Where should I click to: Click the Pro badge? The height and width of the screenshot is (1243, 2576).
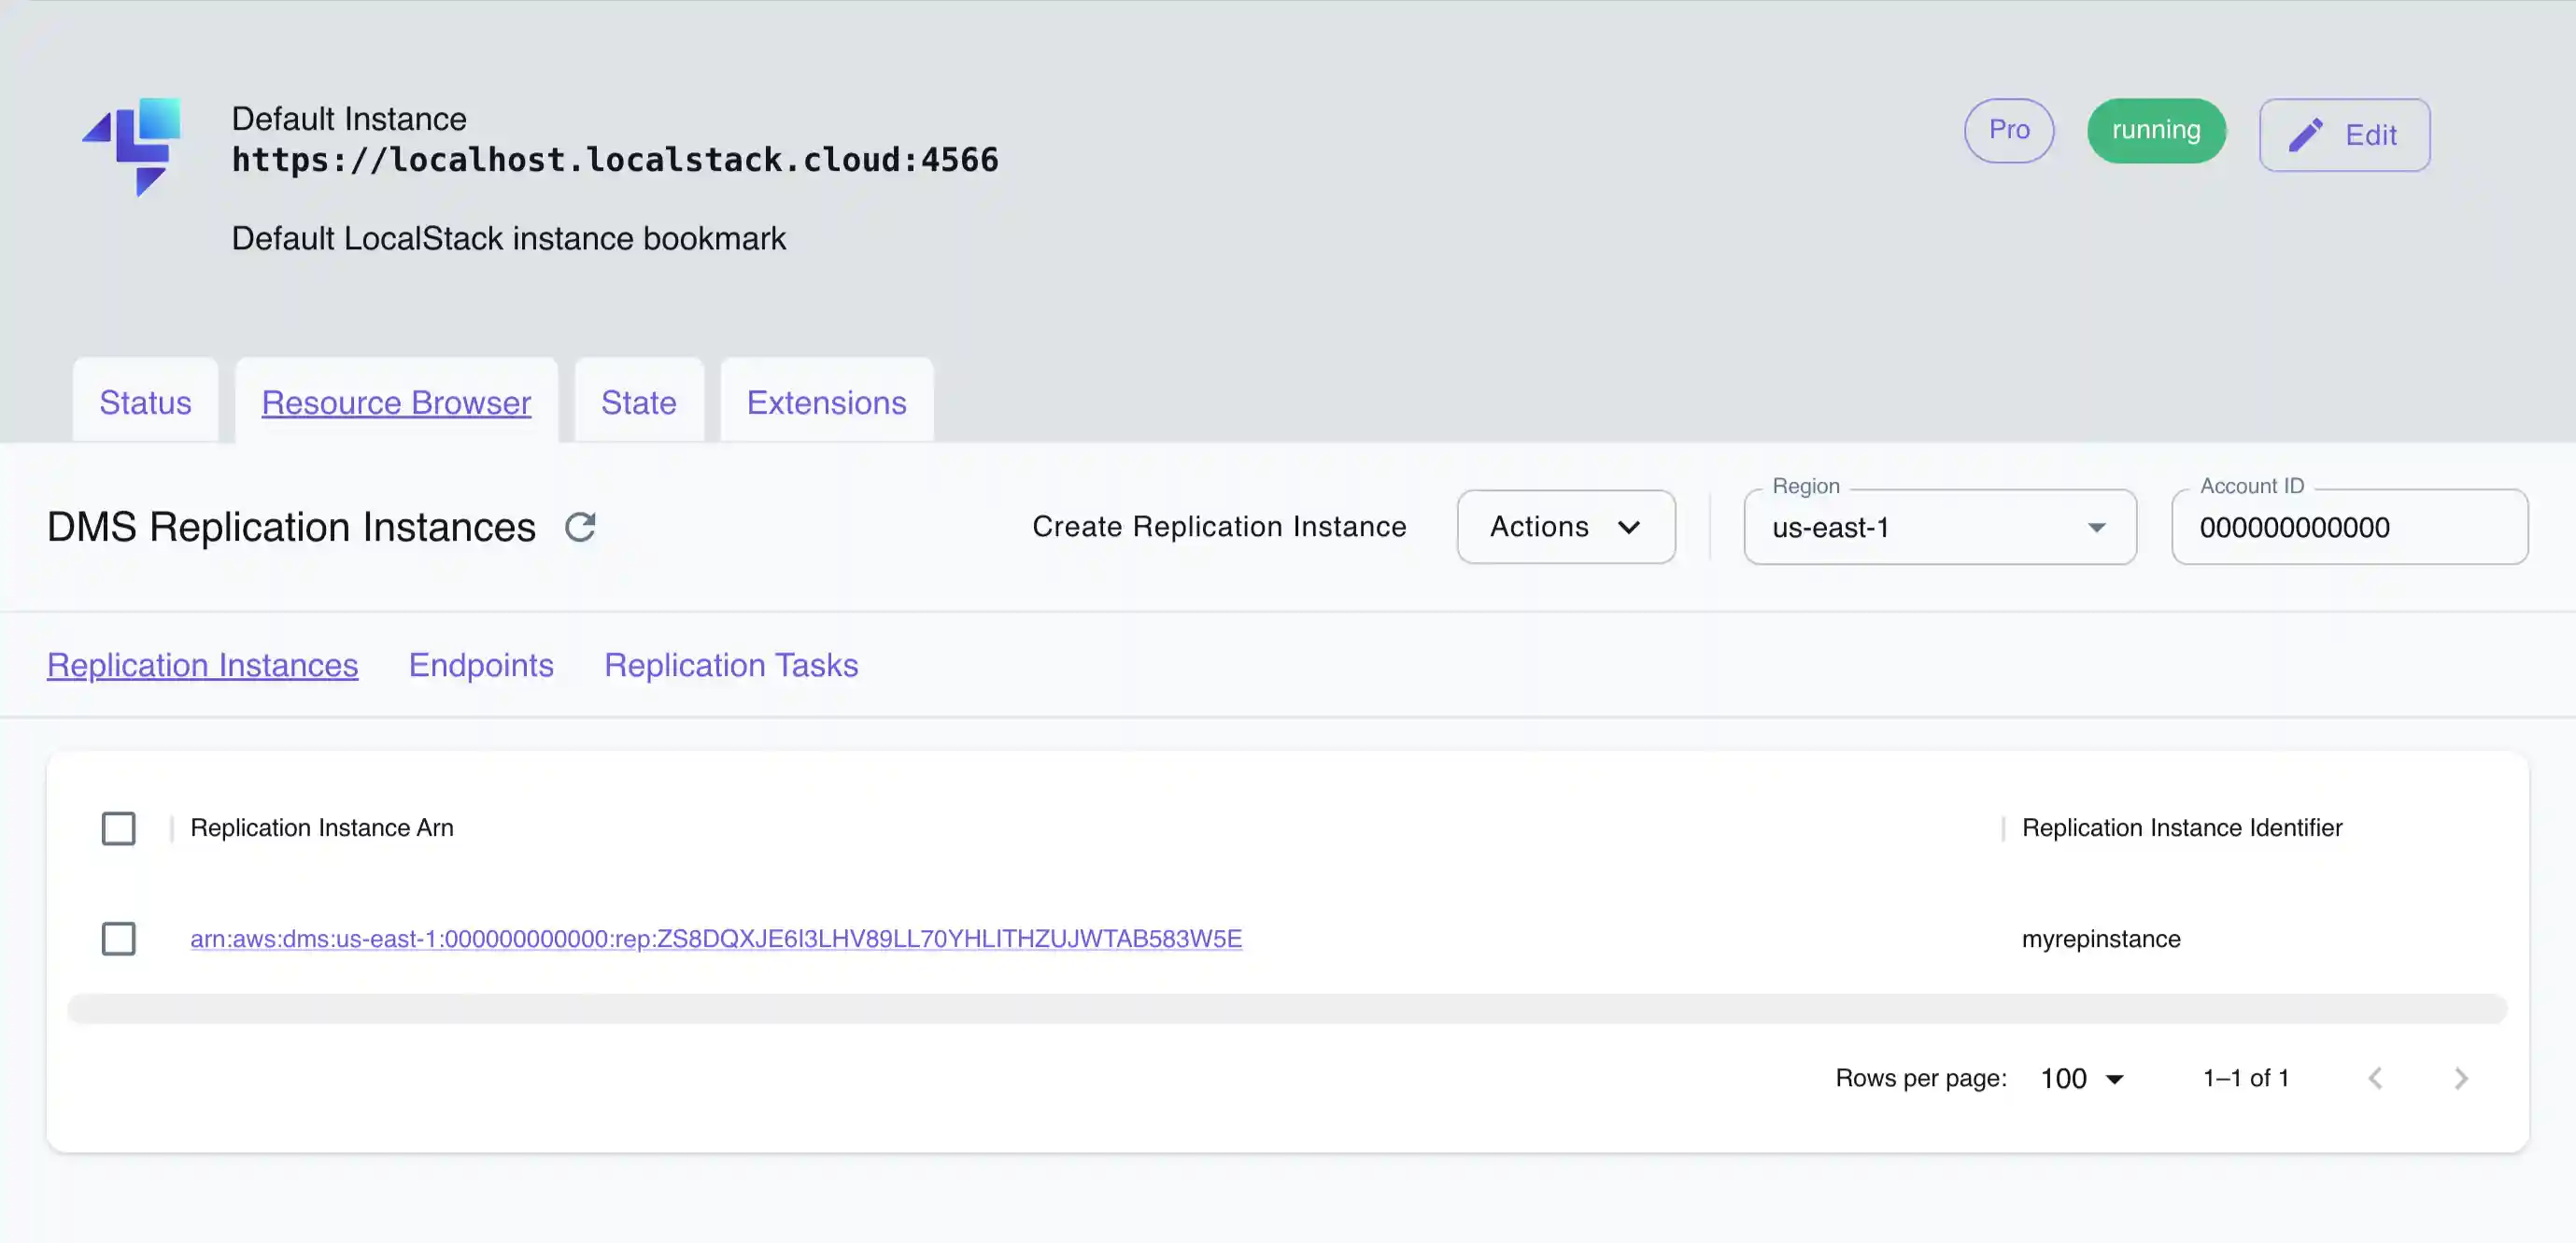tap(2009, 130)
